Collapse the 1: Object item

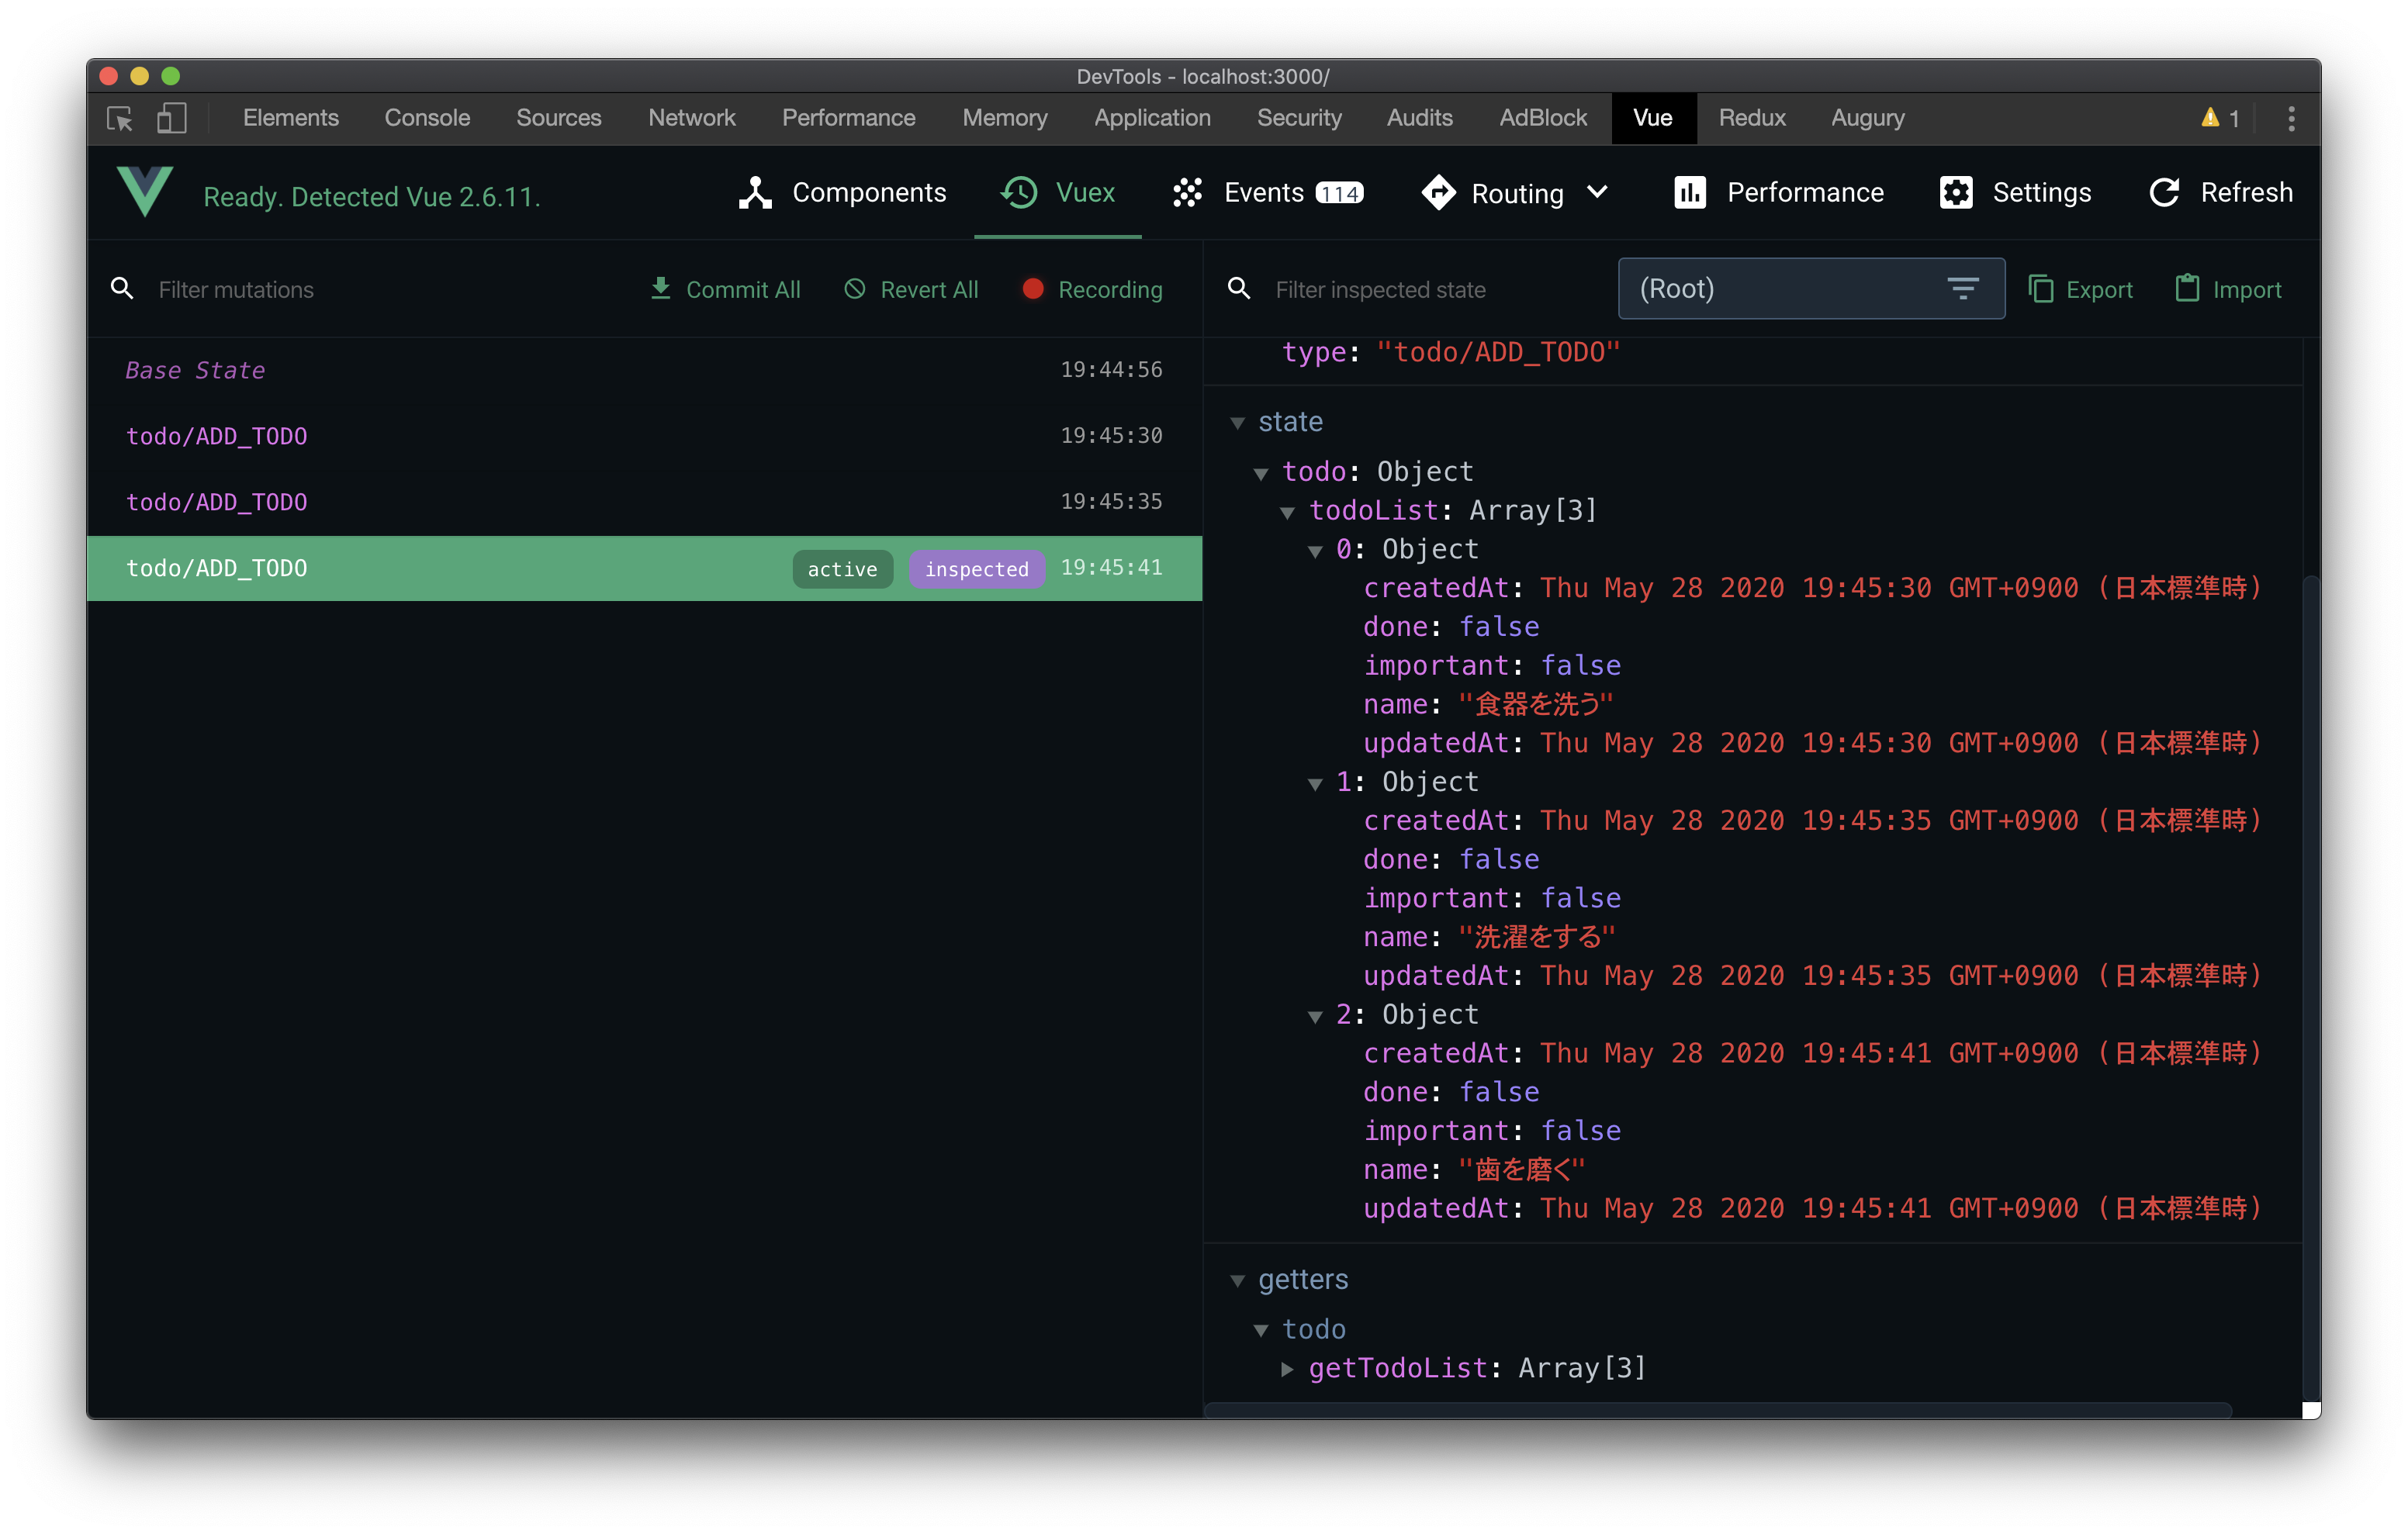tap(1315, 784)
